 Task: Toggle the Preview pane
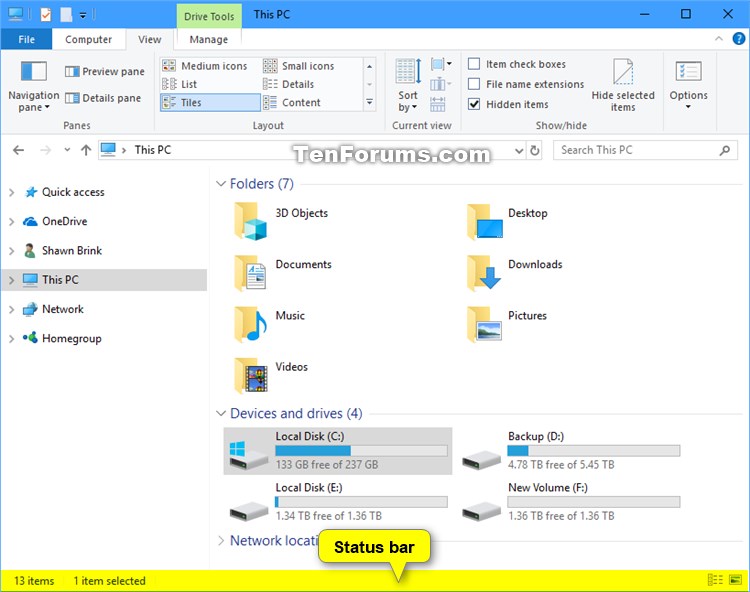click(x=105, y=72)
